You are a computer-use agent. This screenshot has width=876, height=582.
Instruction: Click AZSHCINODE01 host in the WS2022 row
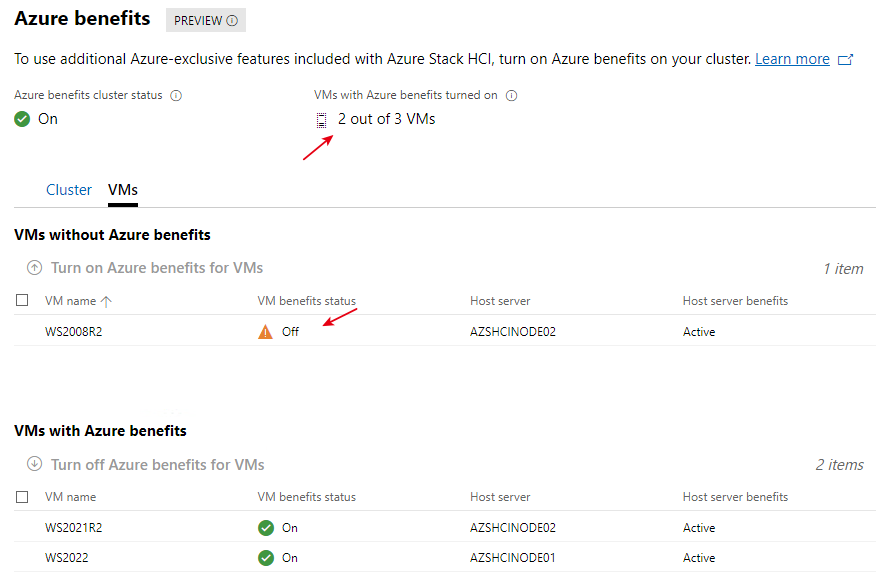513,557
